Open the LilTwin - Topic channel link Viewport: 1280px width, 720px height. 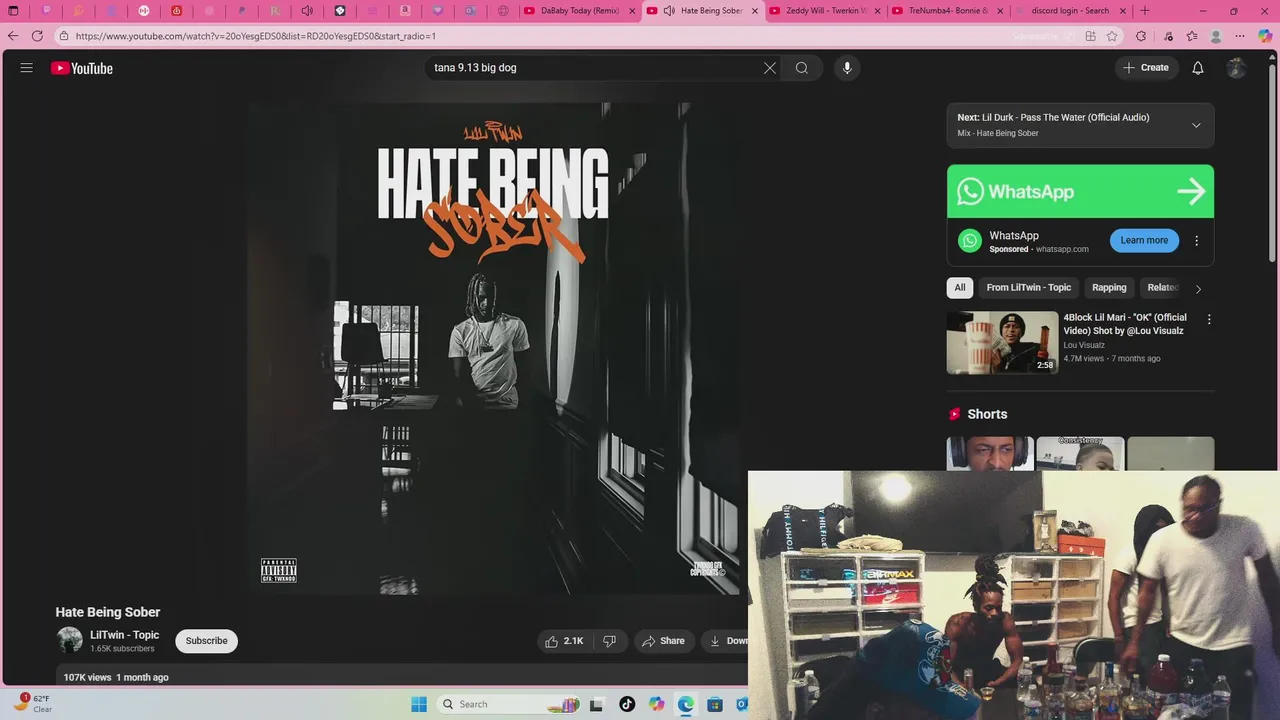pos(125,635)
